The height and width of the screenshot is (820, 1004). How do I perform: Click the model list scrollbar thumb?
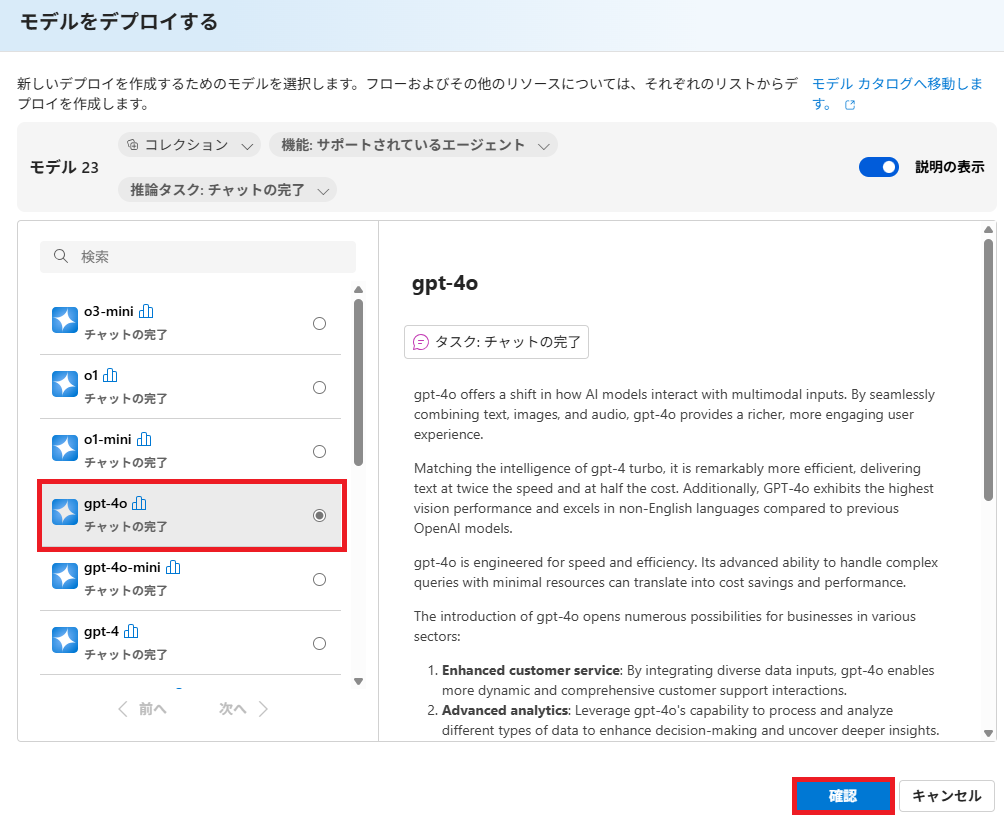point(359,382)
